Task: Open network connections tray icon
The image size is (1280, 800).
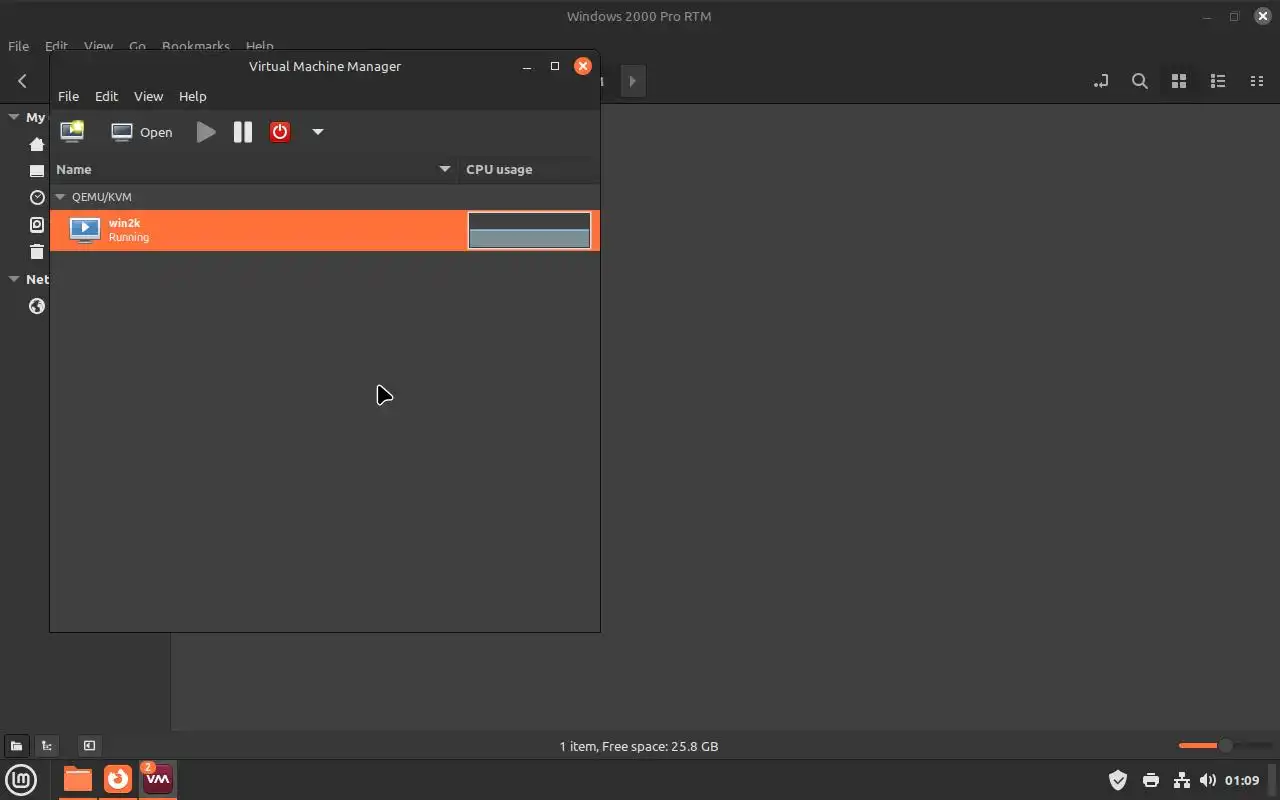Action: (x=1181, y=780)
